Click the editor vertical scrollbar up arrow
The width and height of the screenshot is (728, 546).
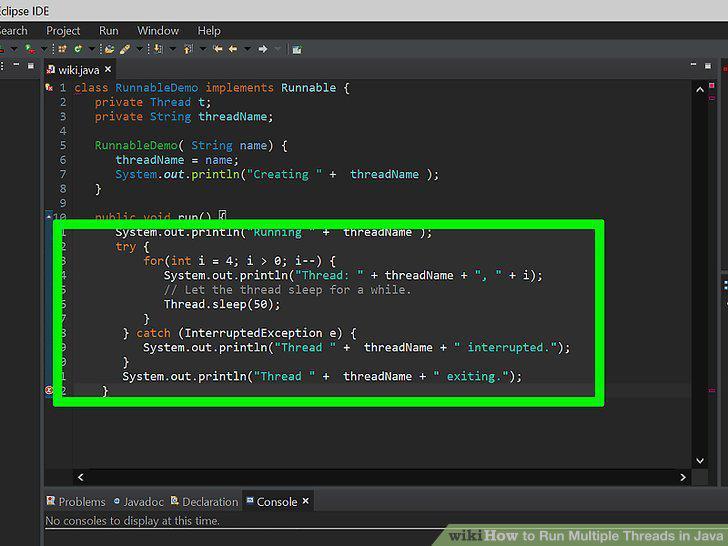pyautogui.click(x=700, y=90)
